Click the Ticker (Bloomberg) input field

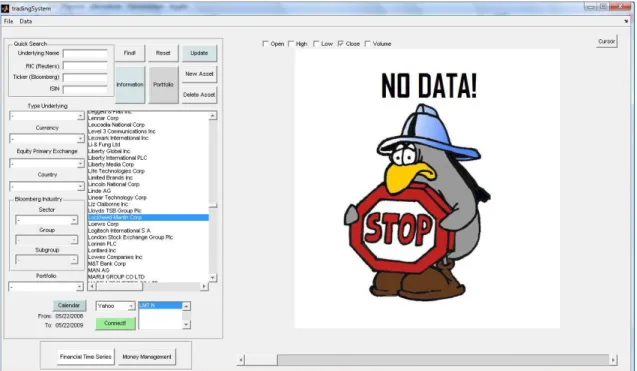pyautogui.click(x=85, y=78)
